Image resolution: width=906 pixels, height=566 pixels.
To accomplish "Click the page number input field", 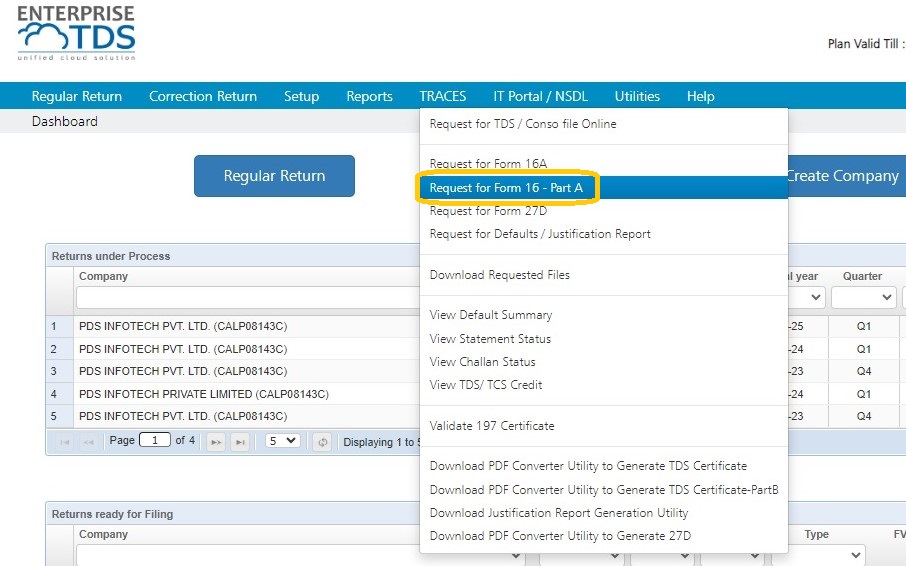I will tap(154, 440).
